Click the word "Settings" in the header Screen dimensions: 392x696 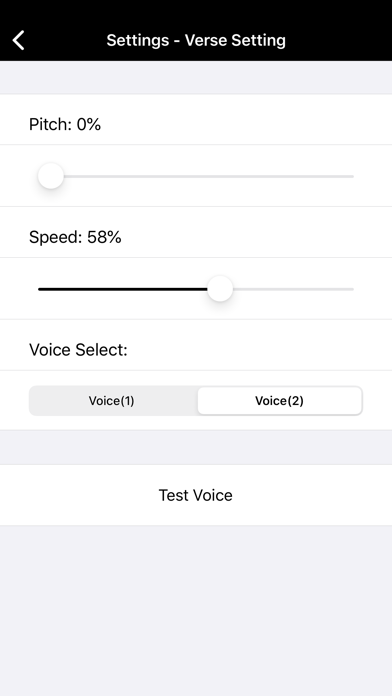click(x=138, y=40)
